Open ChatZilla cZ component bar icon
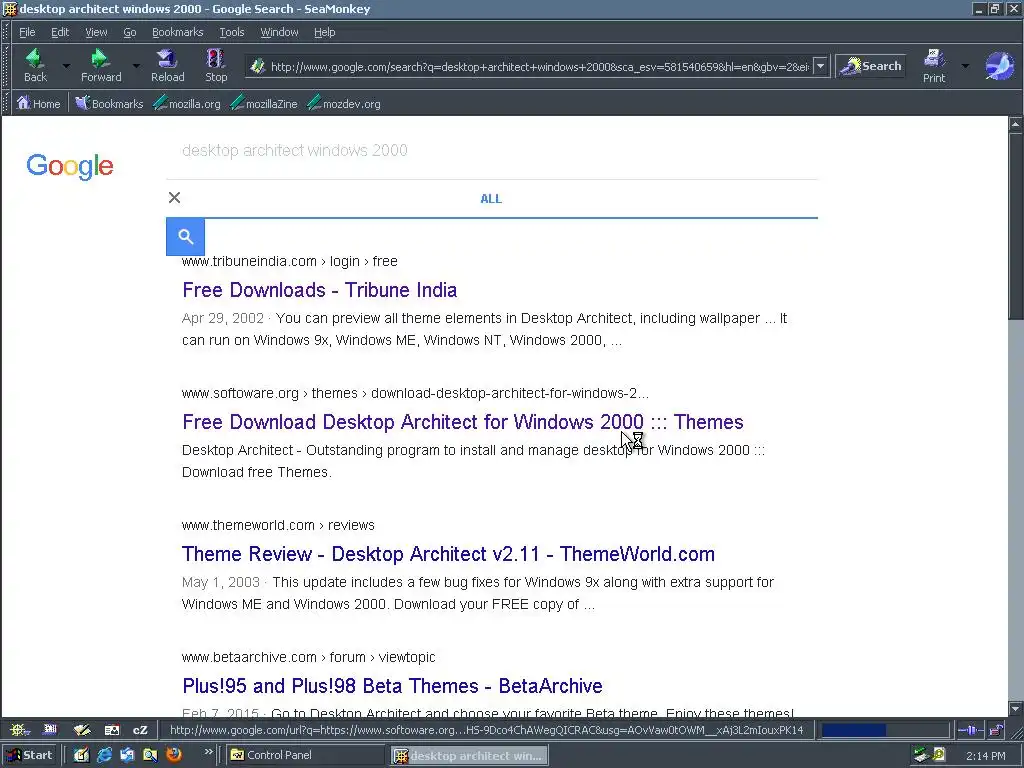This screenshot has height=768, width=1024. 140,729
